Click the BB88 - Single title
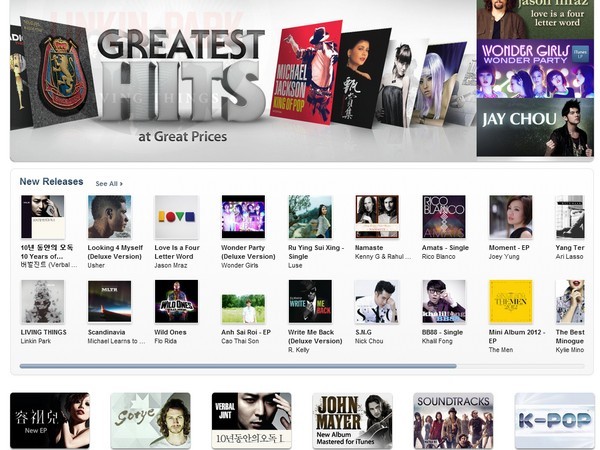This screenshot has width=600, height=450. (x=442, y=332)
